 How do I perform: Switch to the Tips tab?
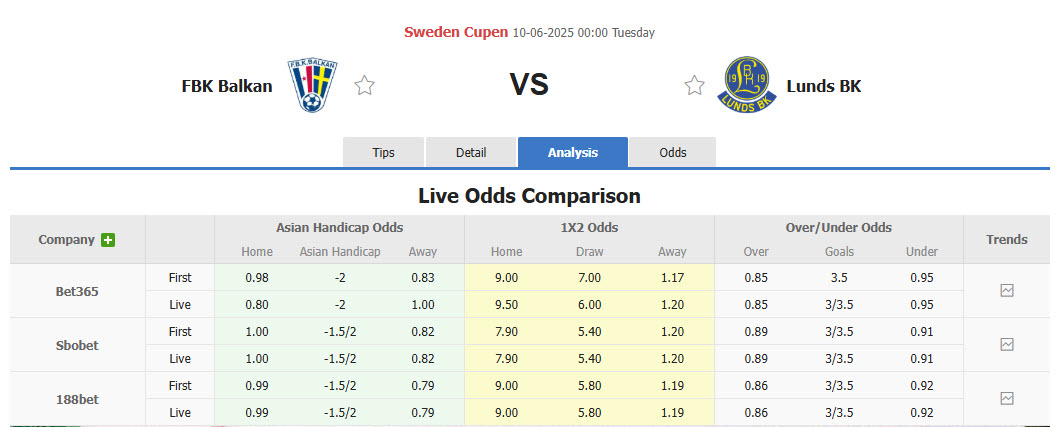[384, 153]
